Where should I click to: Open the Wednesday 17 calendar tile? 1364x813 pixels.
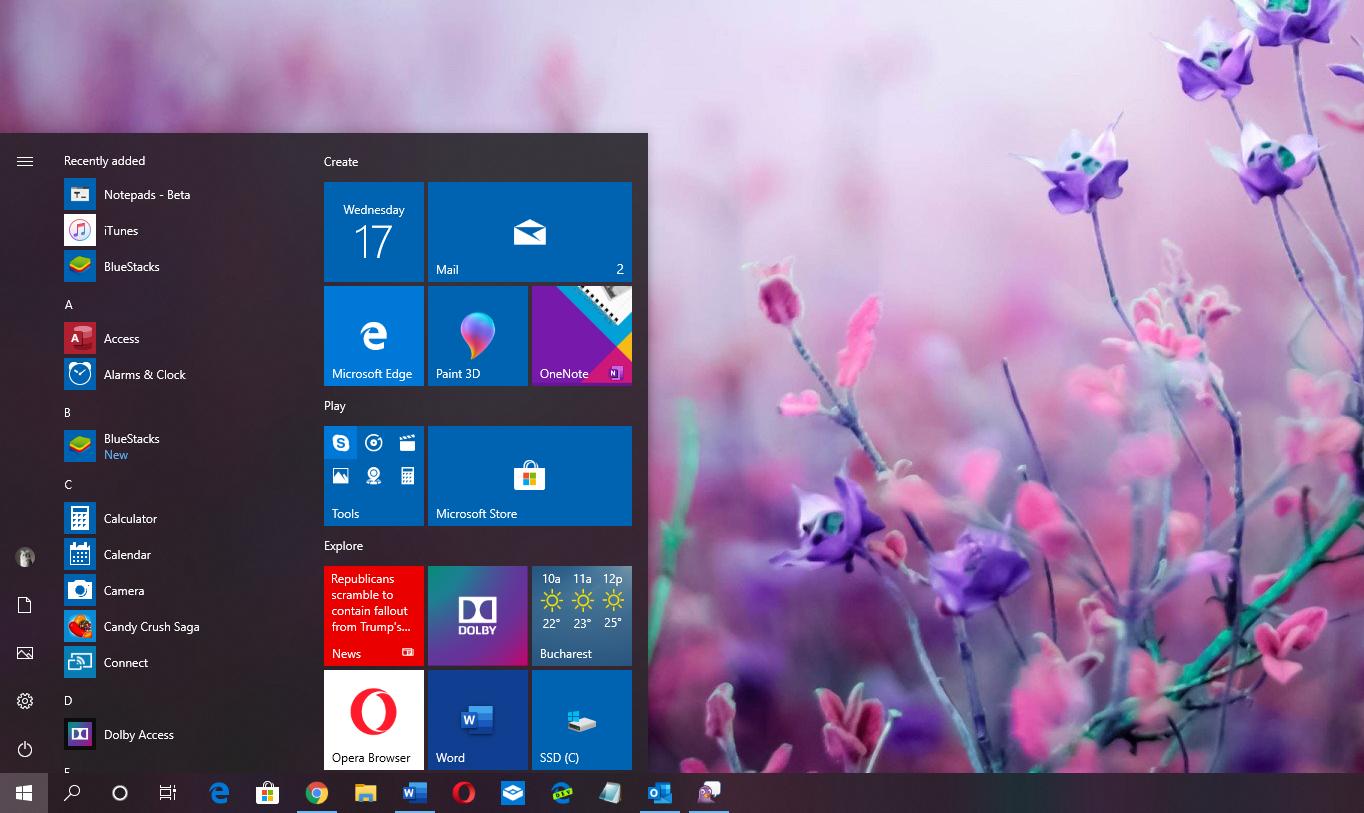[374, 232]
